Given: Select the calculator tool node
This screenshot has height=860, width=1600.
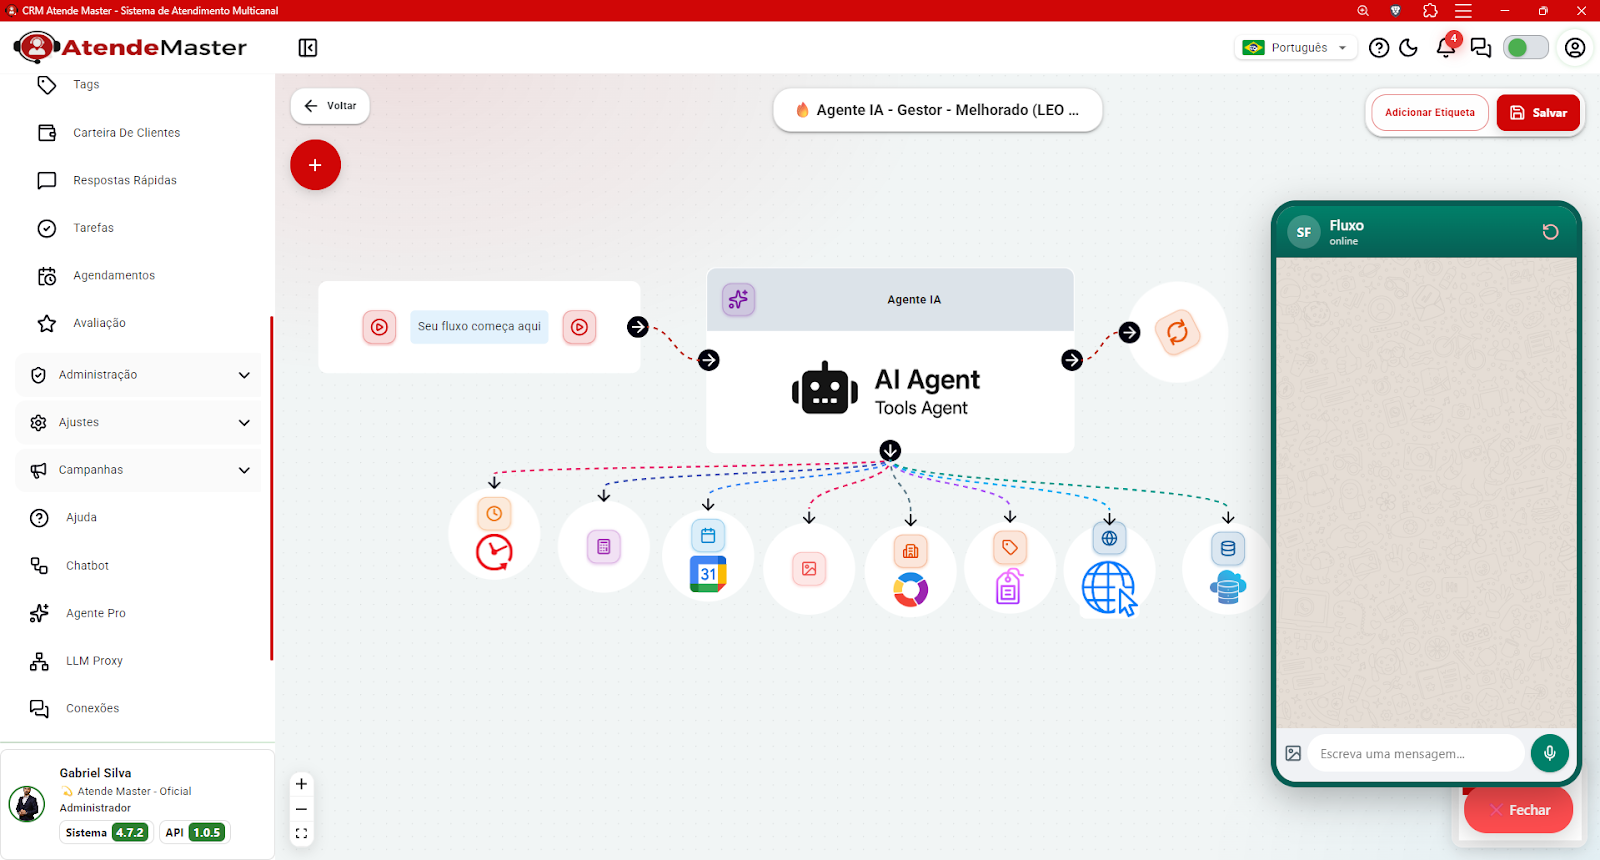Looking at the screenshot, I should [604, 547].
